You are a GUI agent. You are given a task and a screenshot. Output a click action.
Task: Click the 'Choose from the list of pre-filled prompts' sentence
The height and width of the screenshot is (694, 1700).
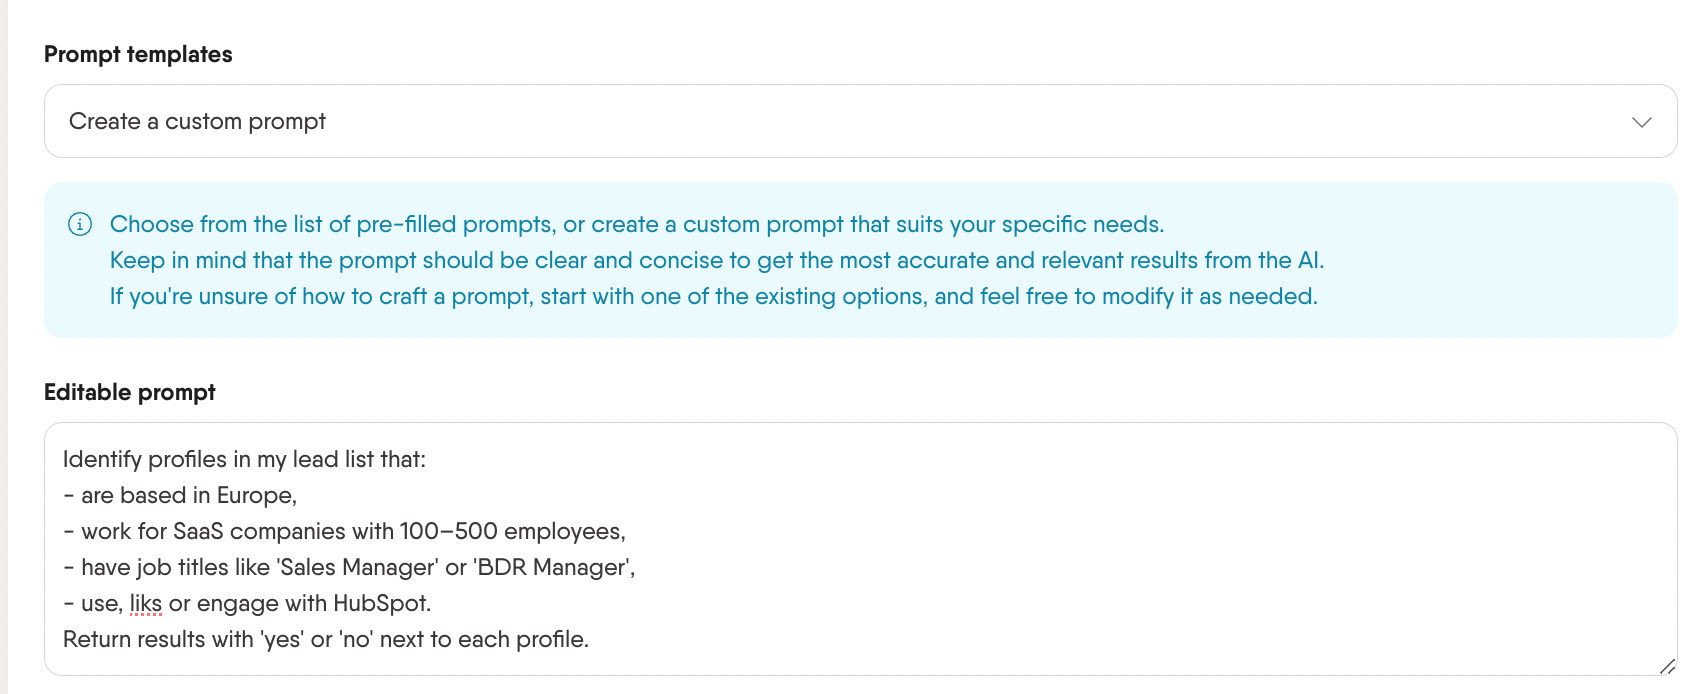(637, 224)
